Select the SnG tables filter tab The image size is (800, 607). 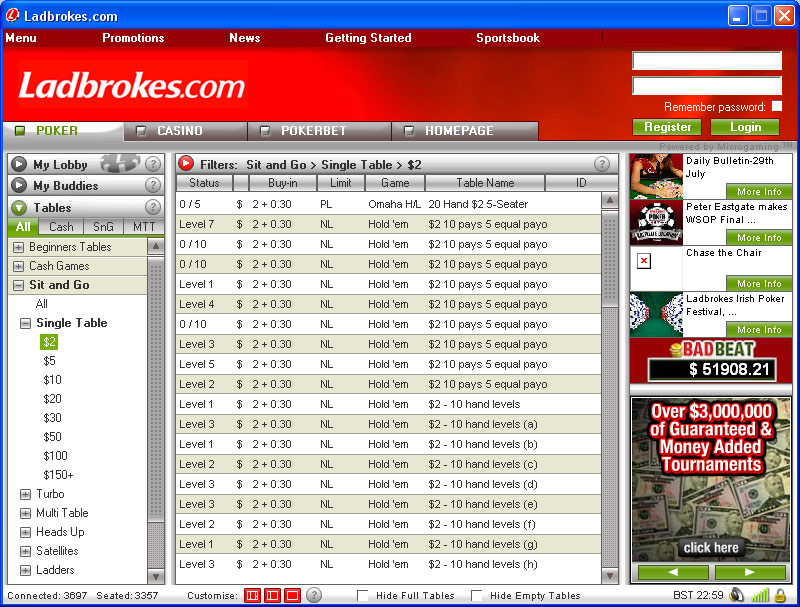coord(103,226)
